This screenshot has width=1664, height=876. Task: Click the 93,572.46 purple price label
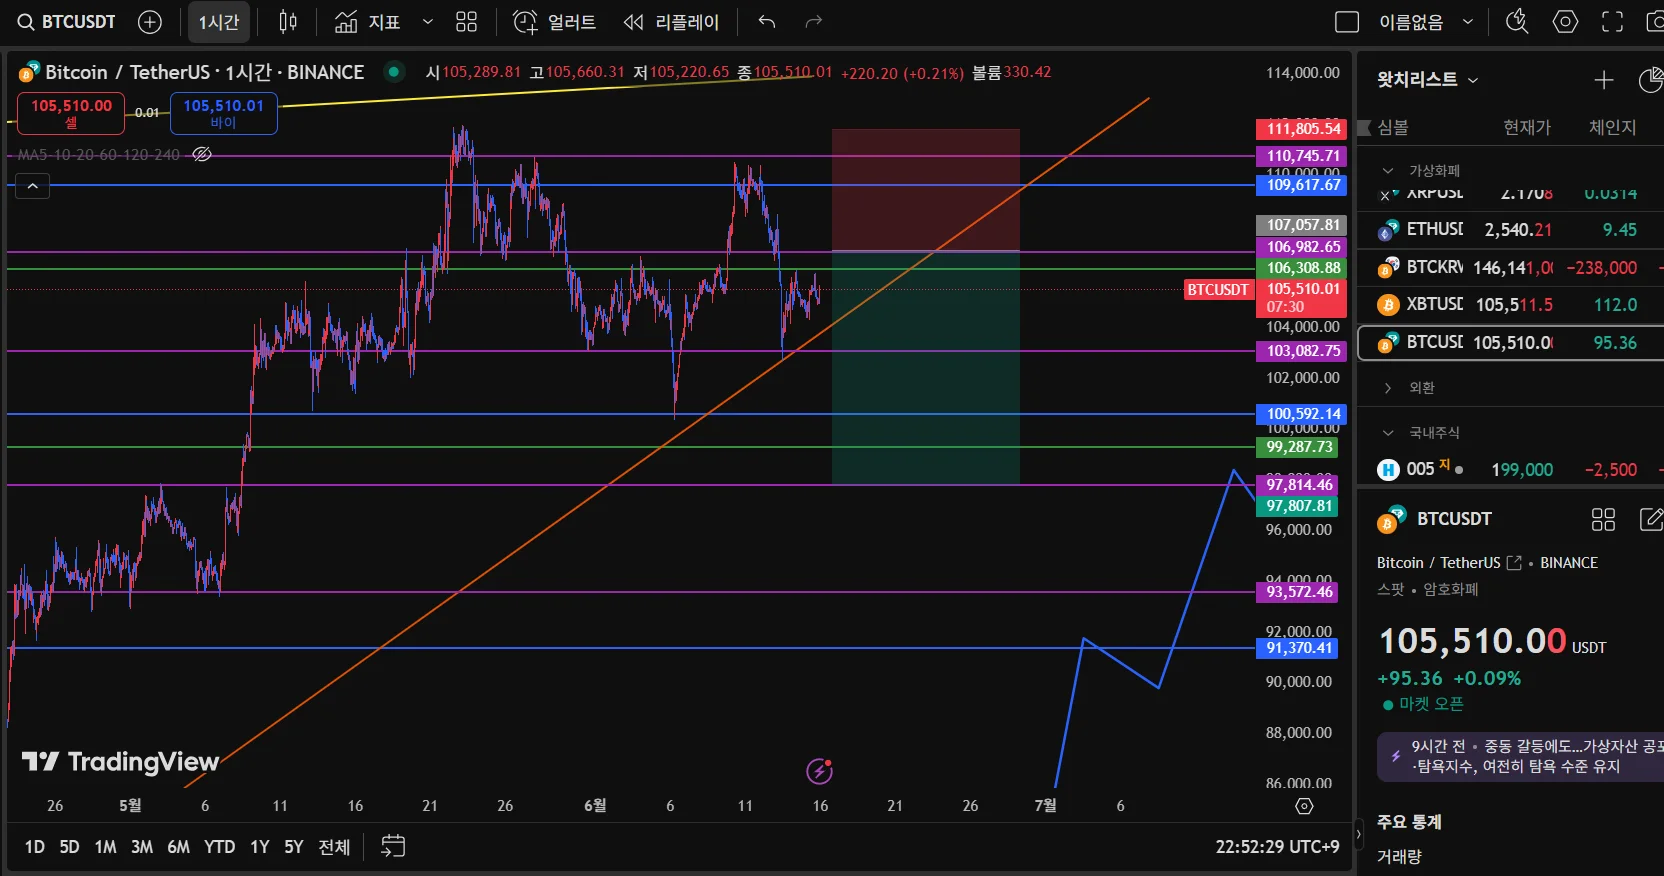pyautogui.click(x=1297, y=592)
